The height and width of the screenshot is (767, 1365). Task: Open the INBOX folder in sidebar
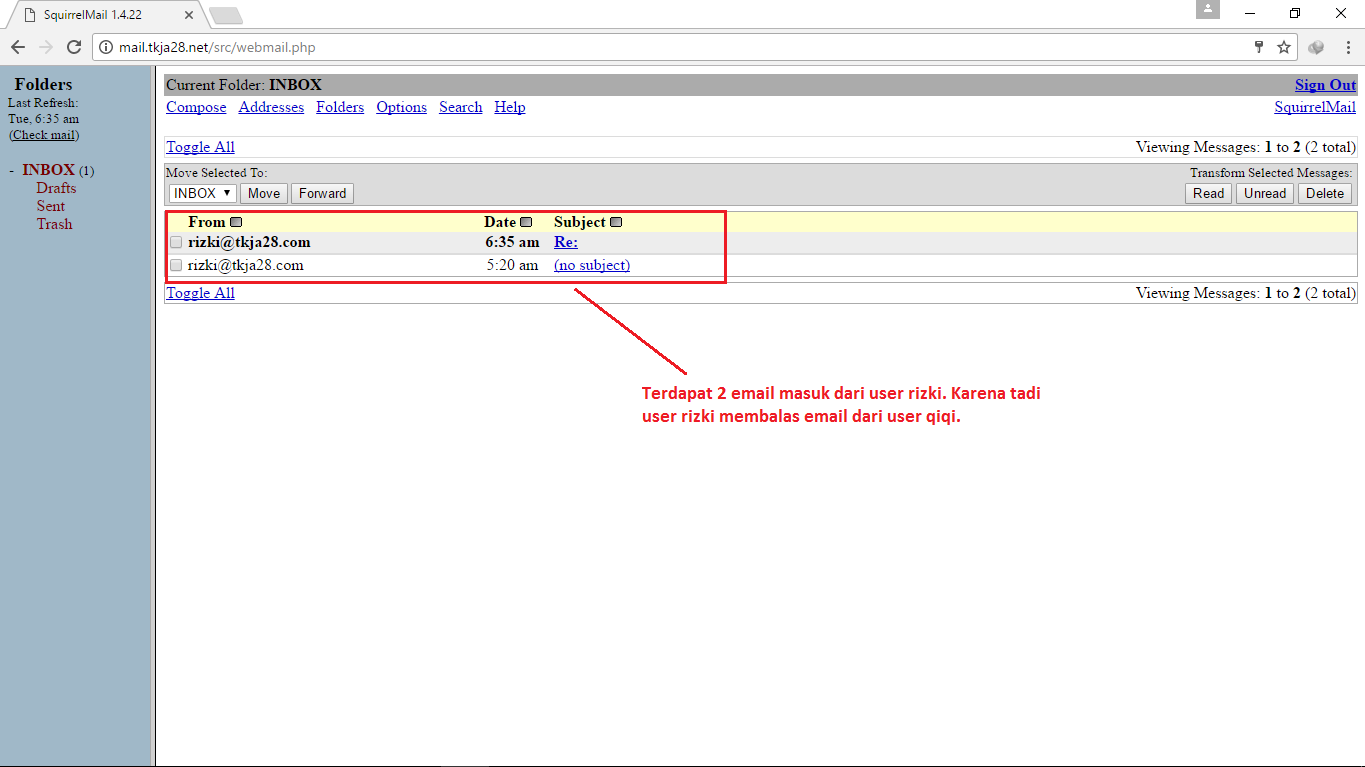(x=49, y=170)
